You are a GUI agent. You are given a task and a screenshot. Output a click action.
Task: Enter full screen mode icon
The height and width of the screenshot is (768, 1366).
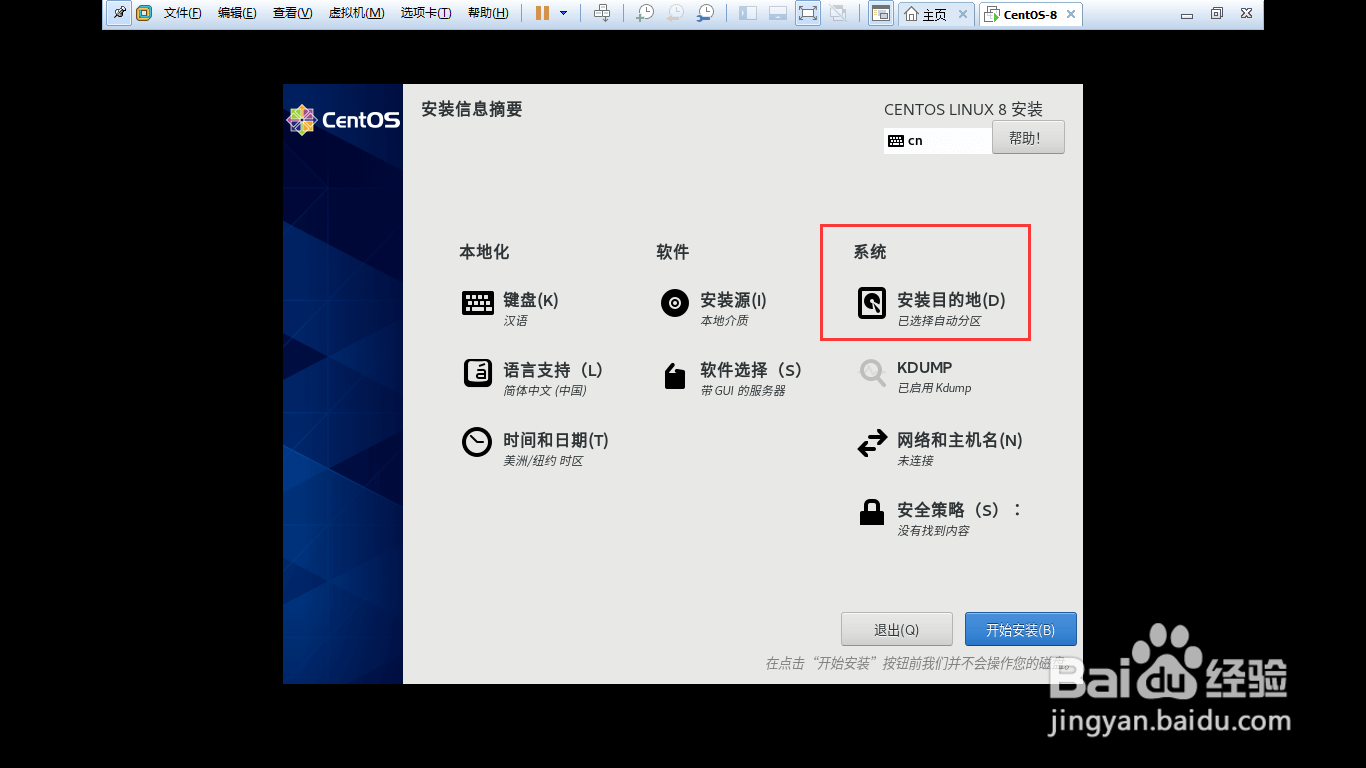(808, 14)
